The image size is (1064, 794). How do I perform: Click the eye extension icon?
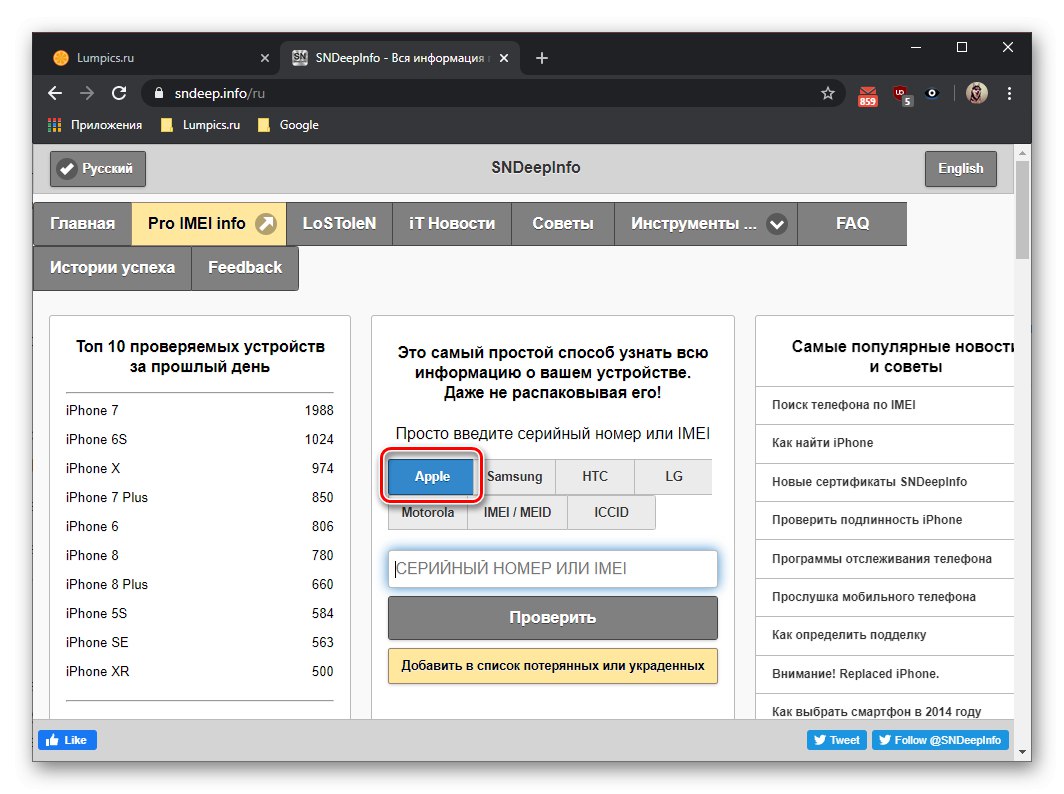click(932, 93)
